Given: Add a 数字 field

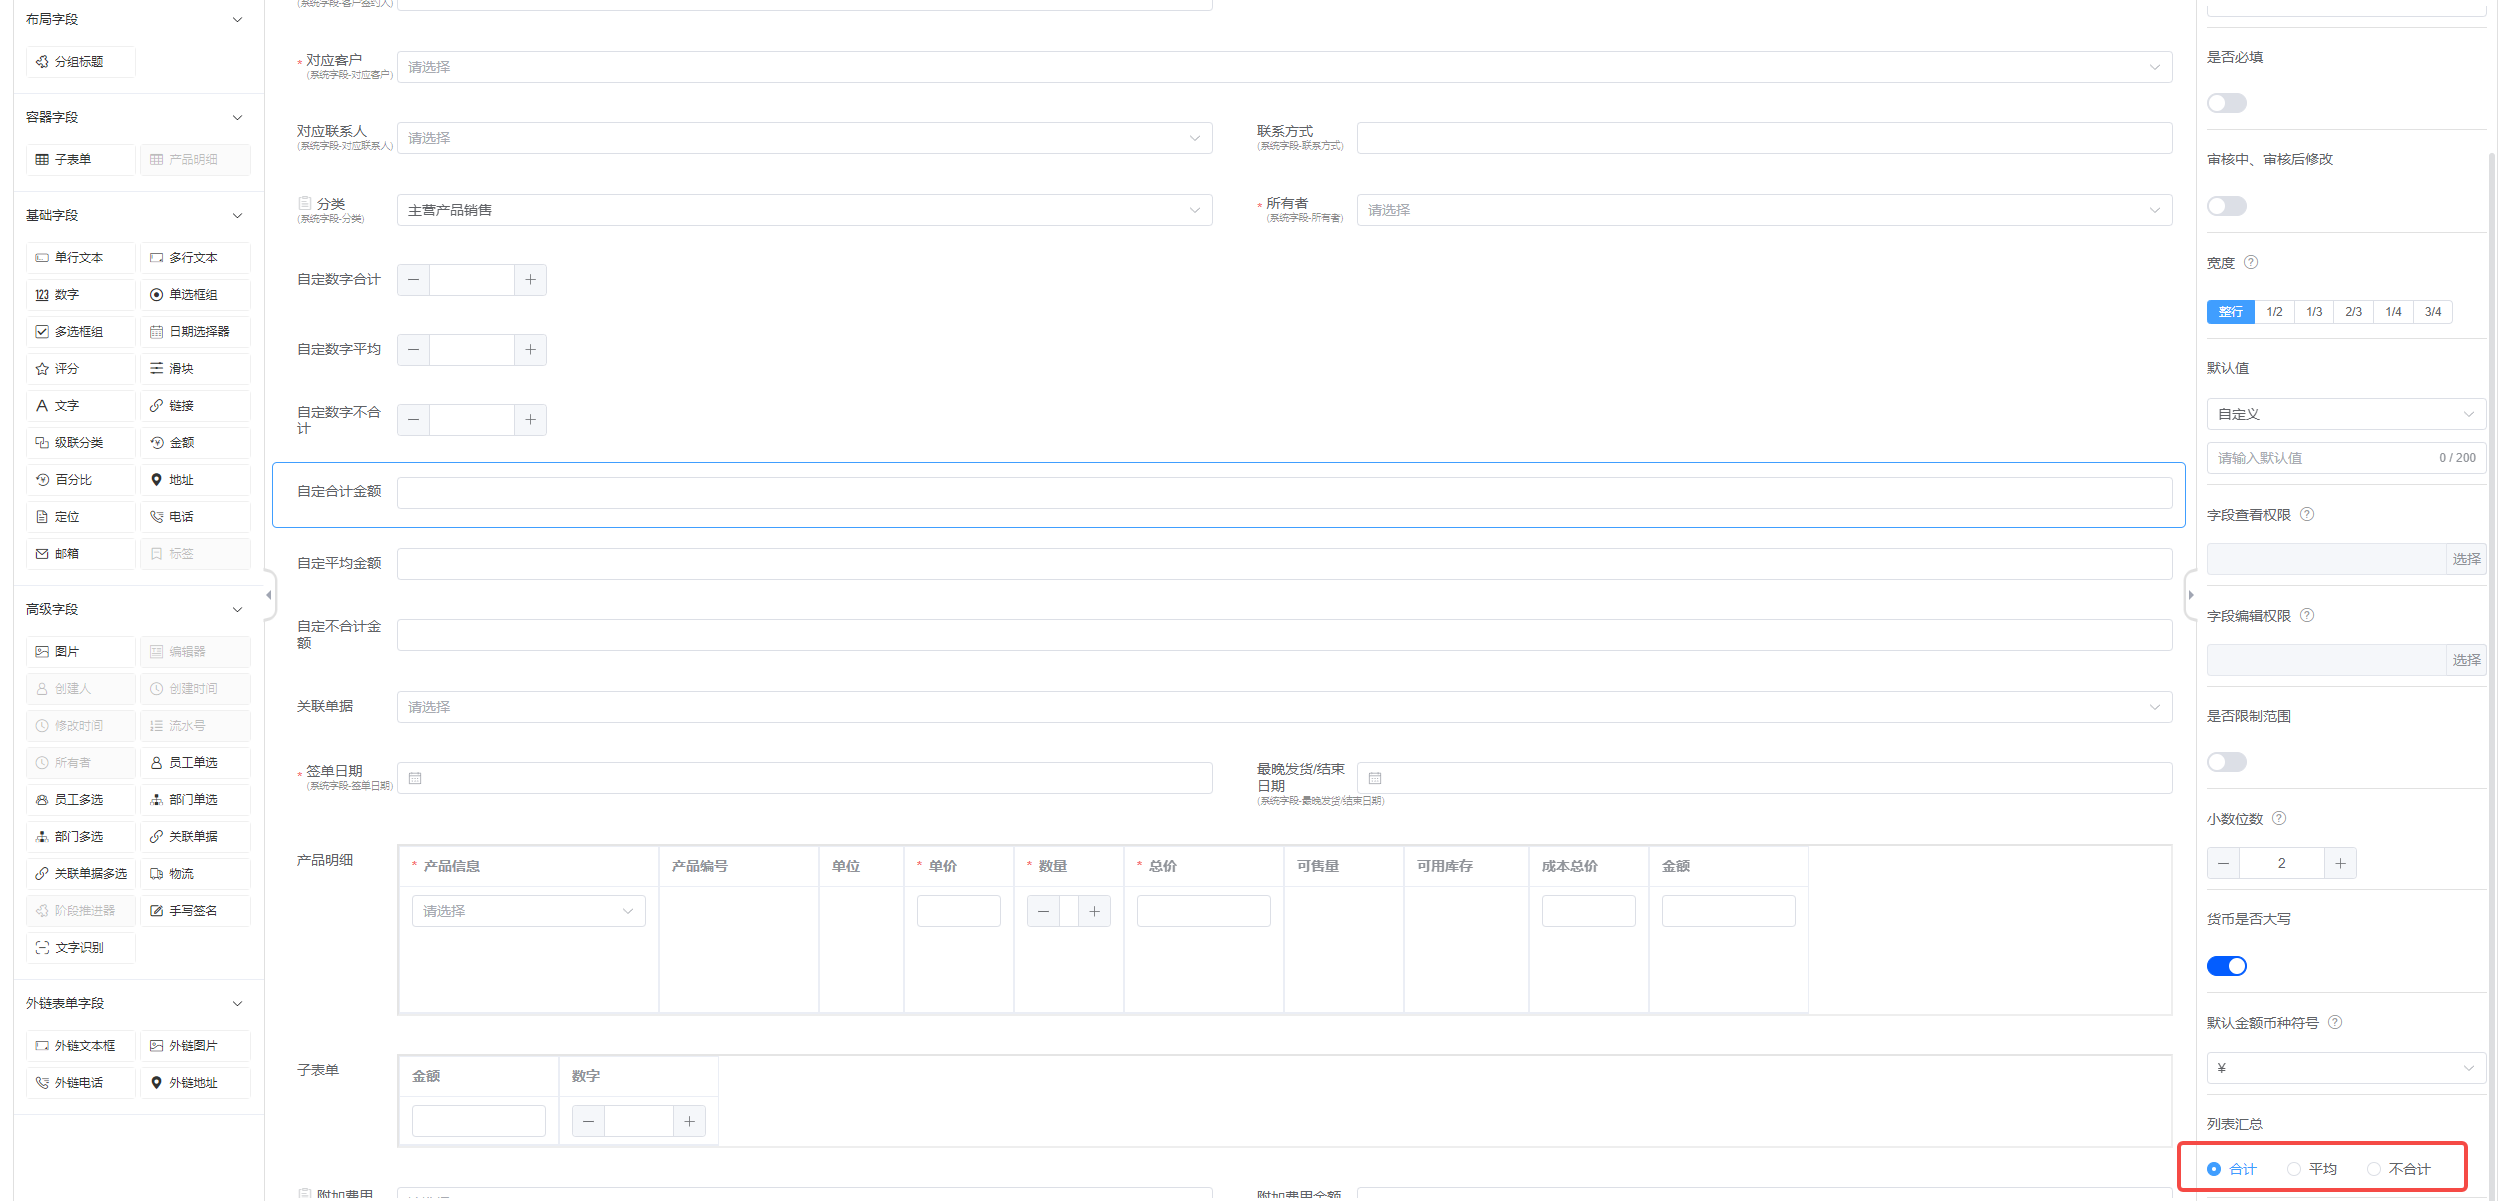Looking at the screenshot, I should 80,295.
